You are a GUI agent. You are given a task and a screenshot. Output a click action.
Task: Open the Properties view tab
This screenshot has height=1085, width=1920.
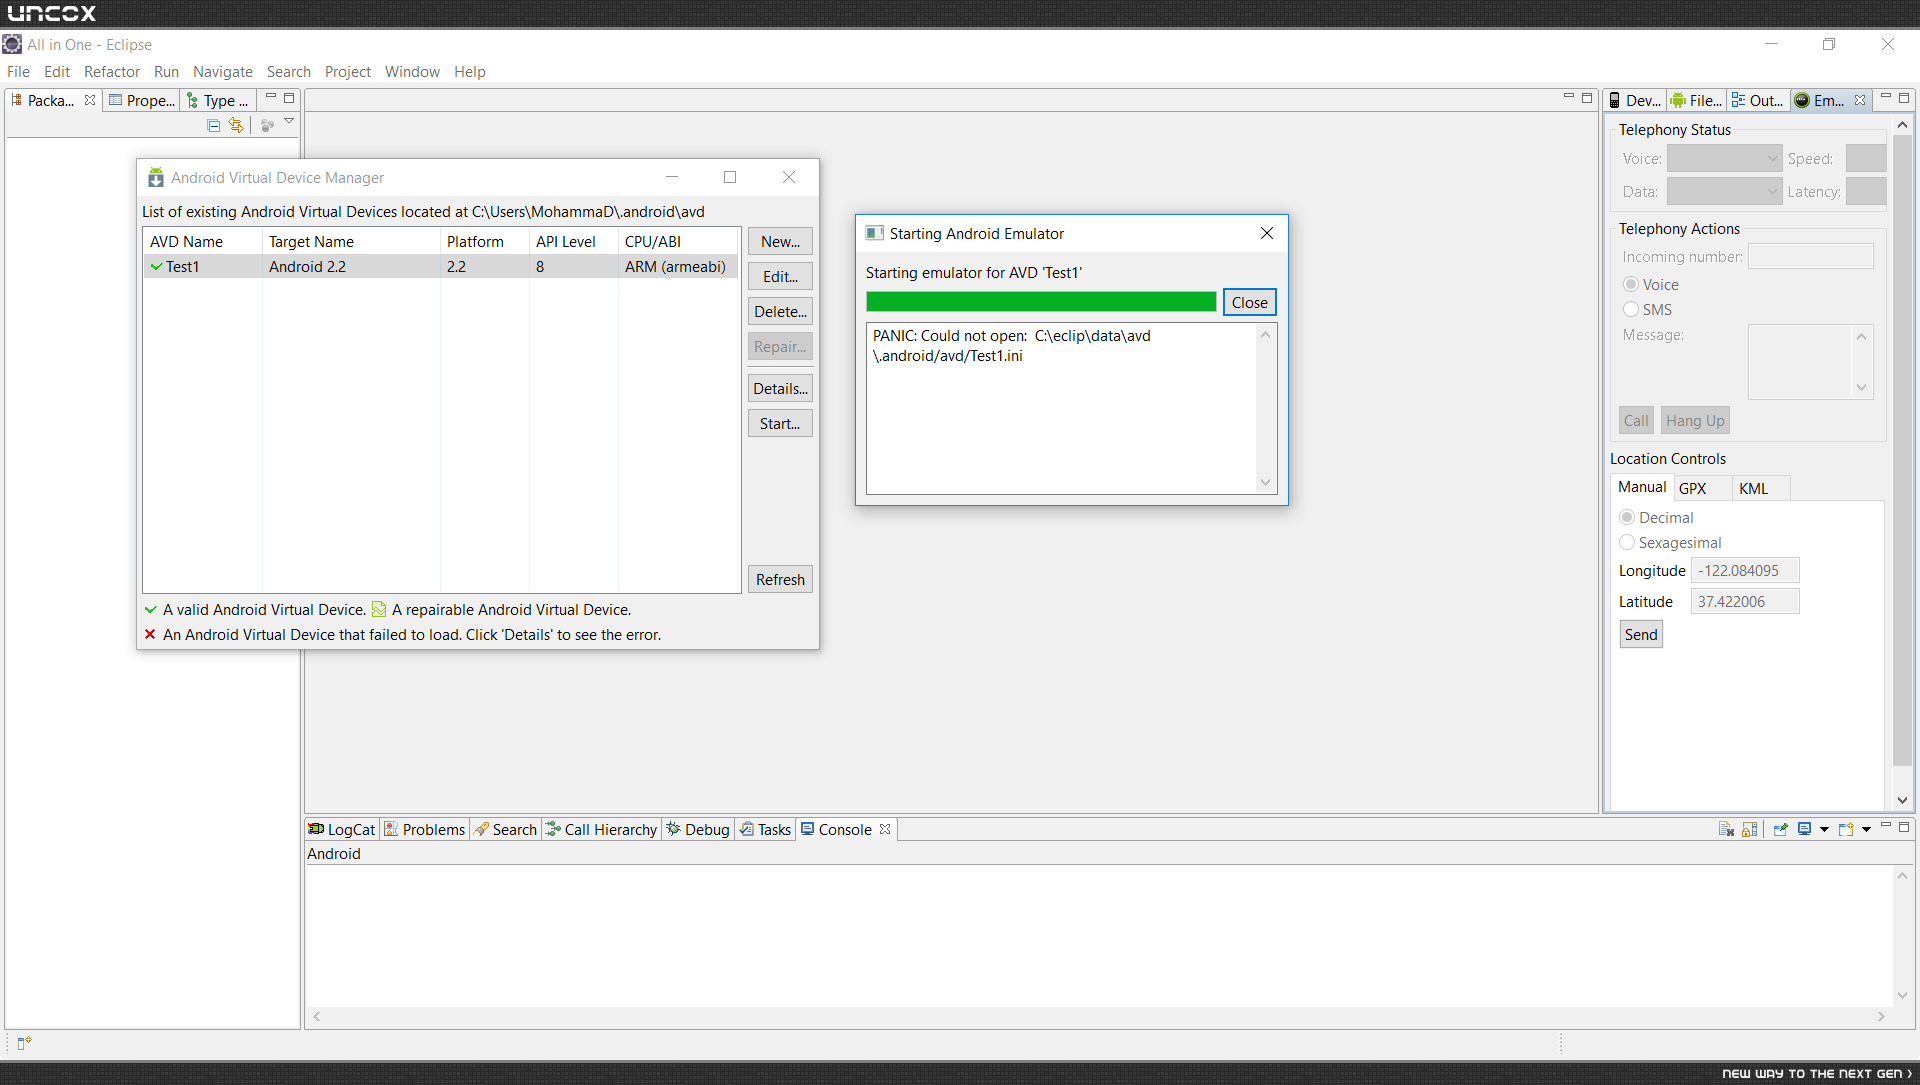coord(142,100)
